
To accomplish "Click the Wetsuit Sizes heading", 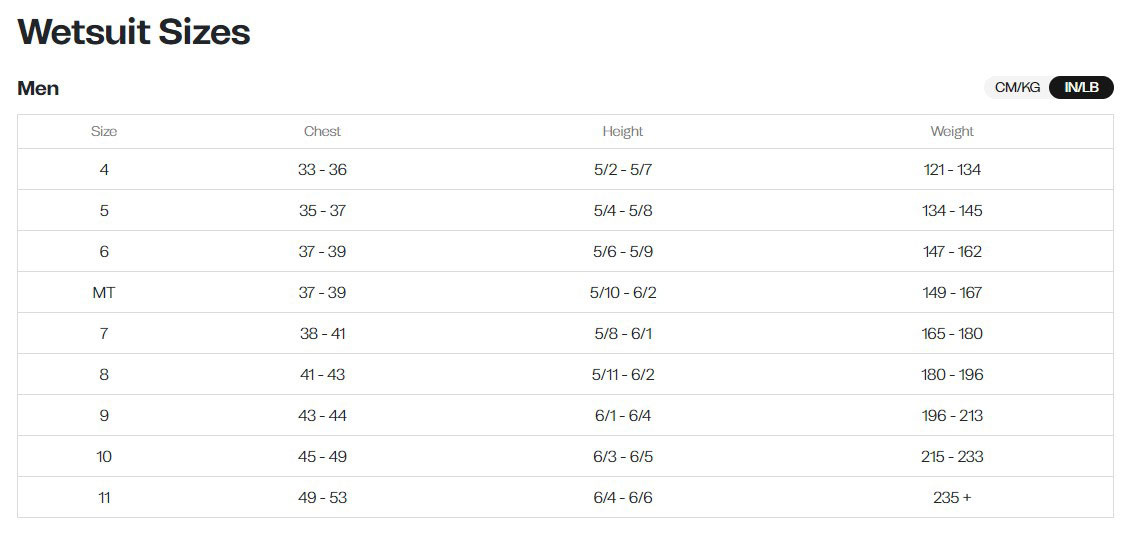I will point(134,32).
